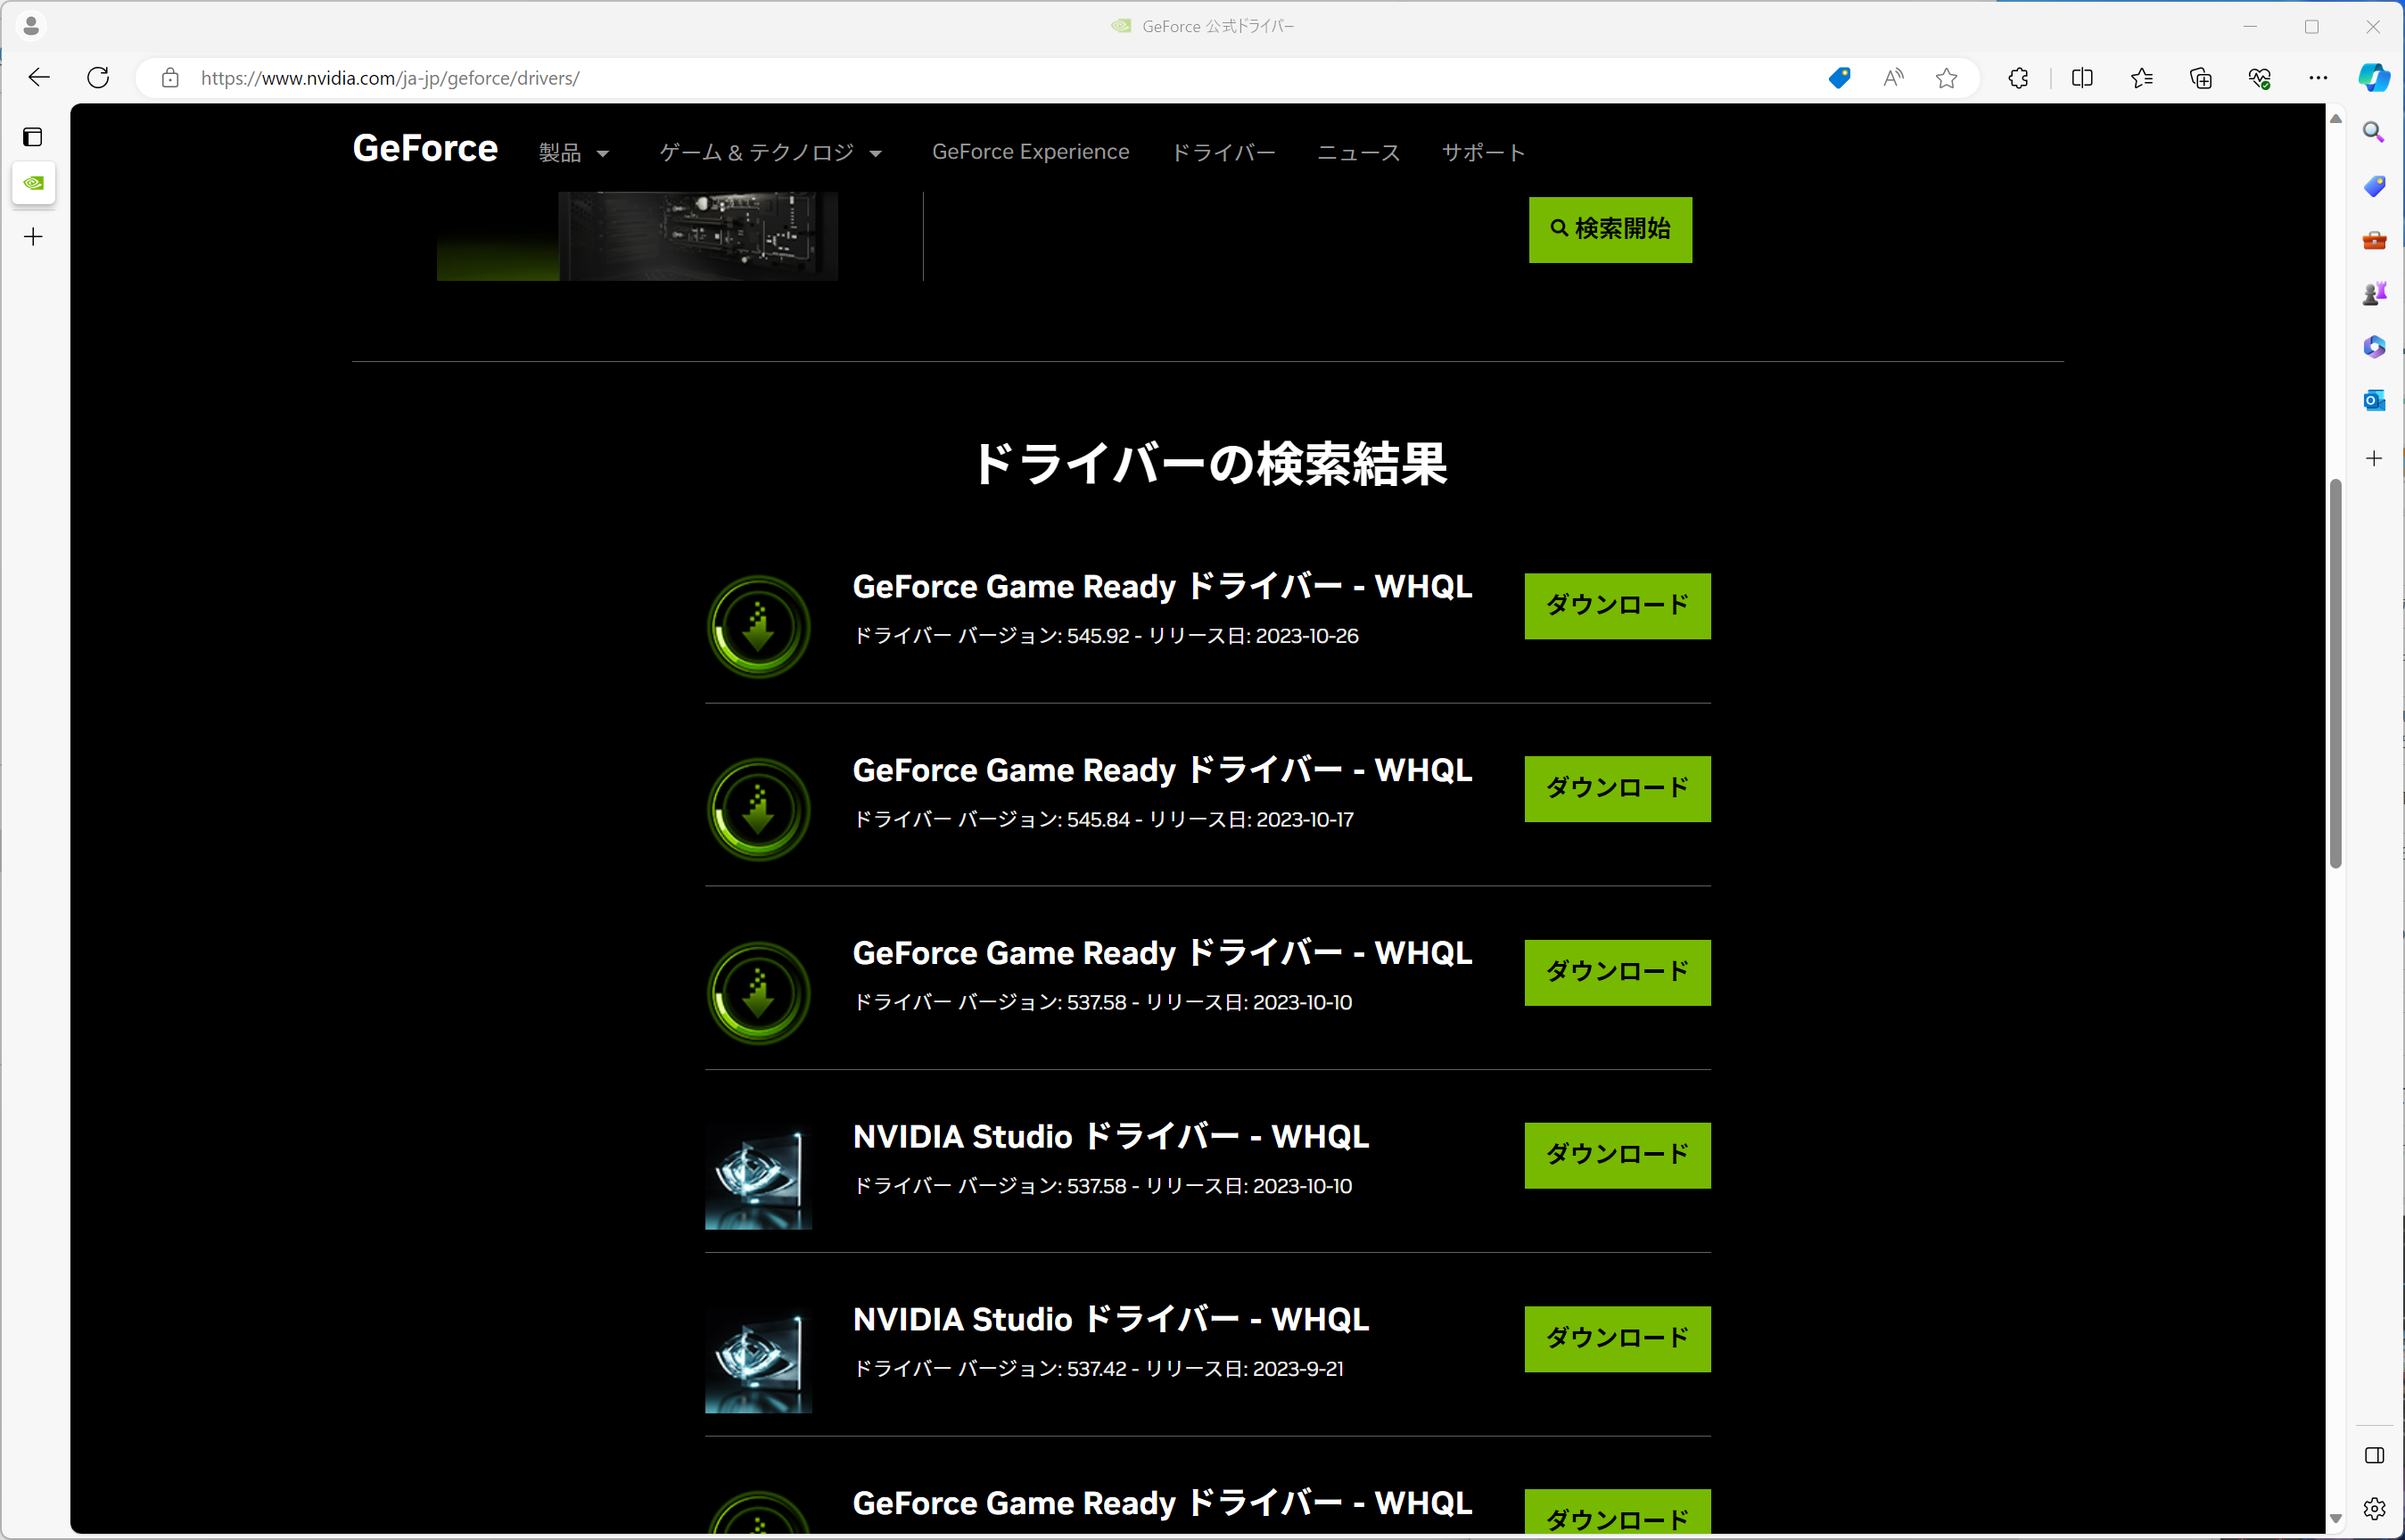Open tab actions menu icon

(x=33, y=137)
